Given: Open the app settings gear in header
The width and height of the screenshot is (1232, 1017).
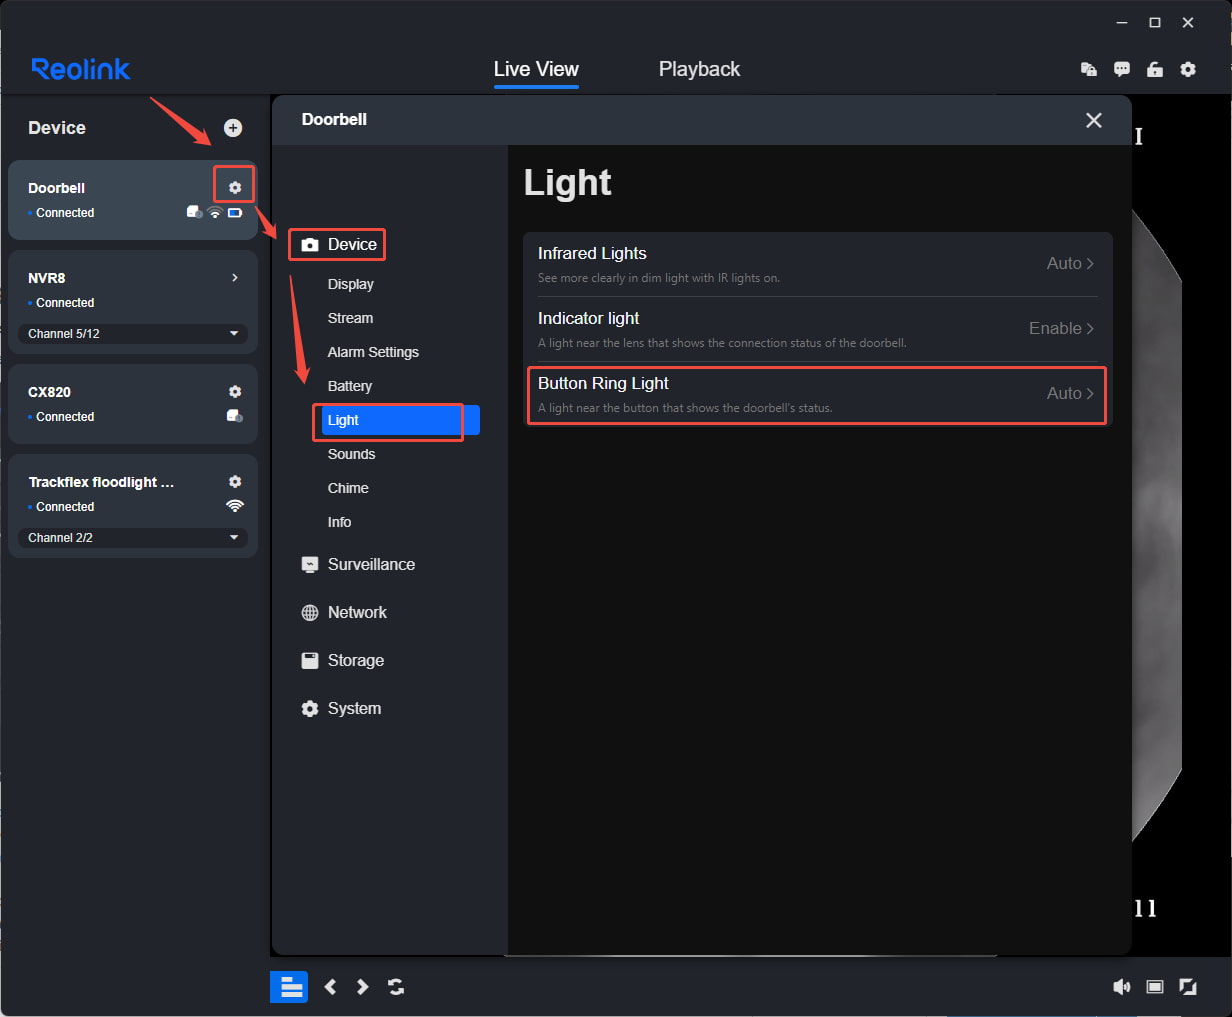Looking at the screenshot, I should [1188, 69].
